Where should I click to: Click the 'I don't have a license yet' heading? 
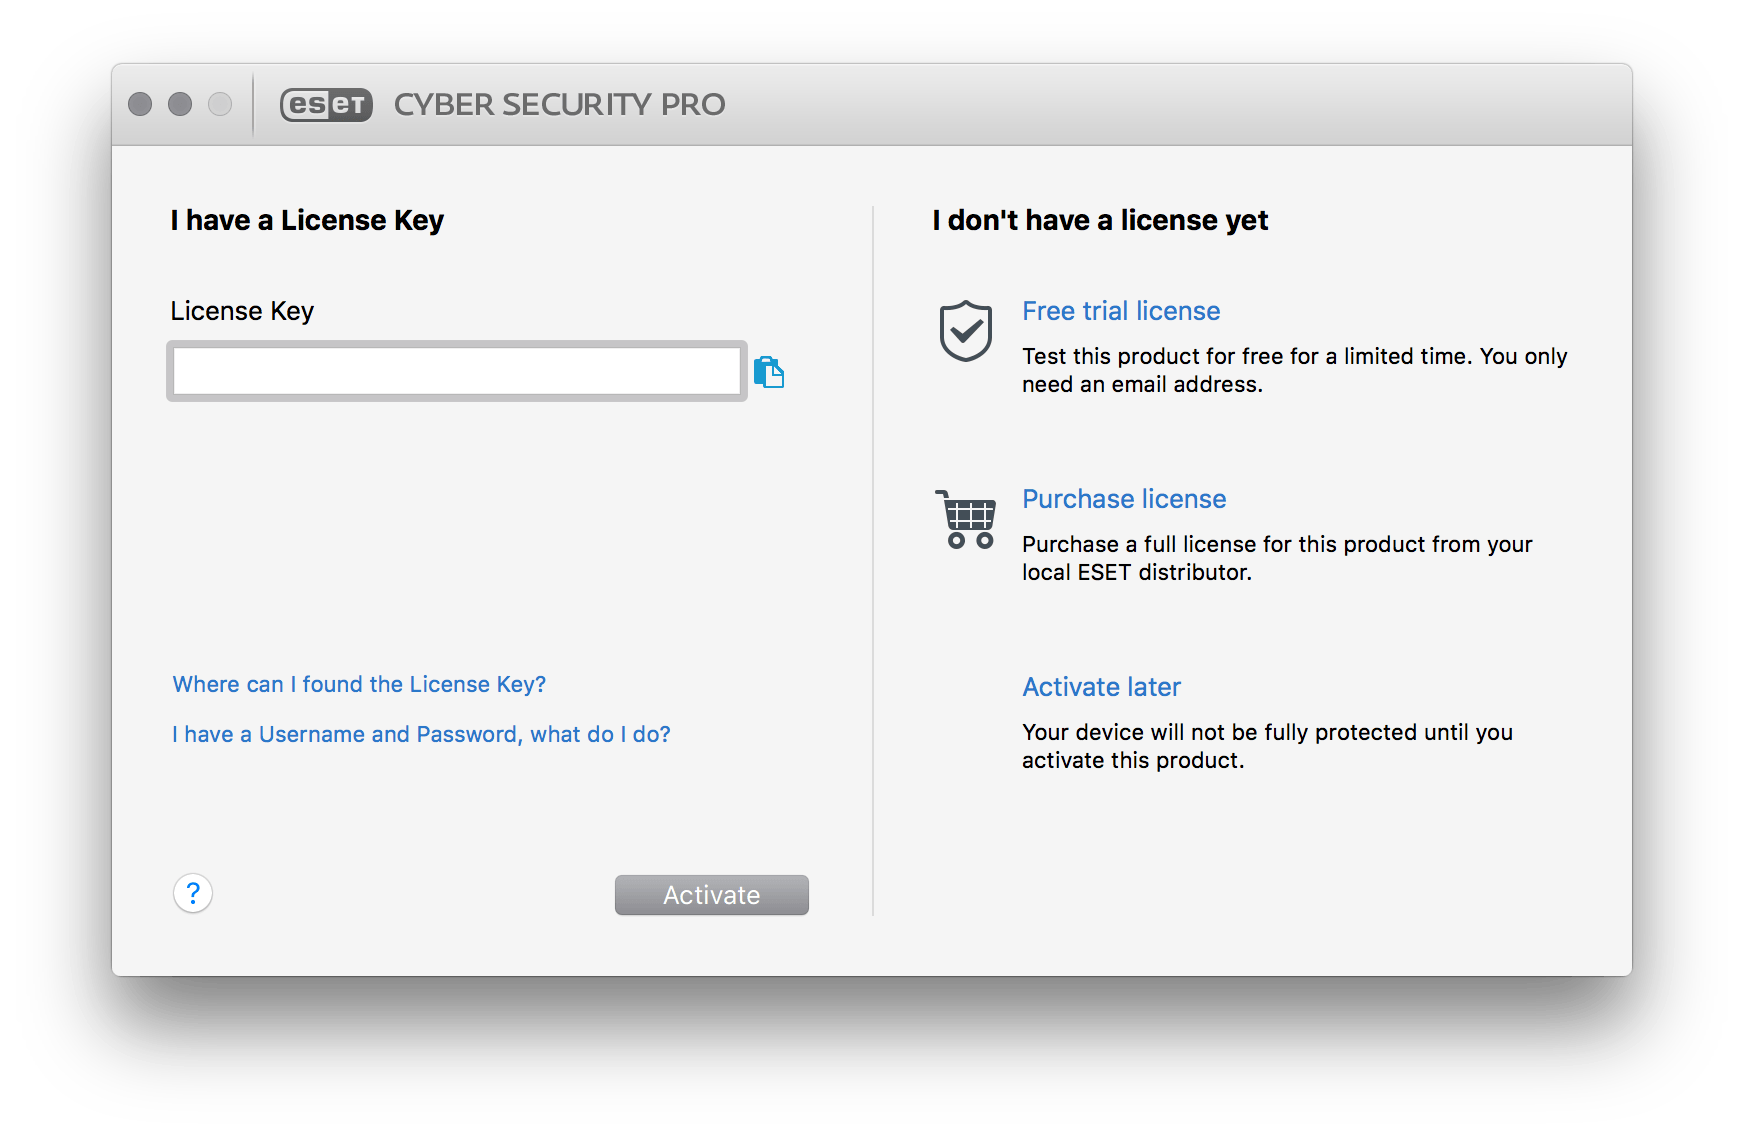pyautogui.click(x=1099, y=220)
